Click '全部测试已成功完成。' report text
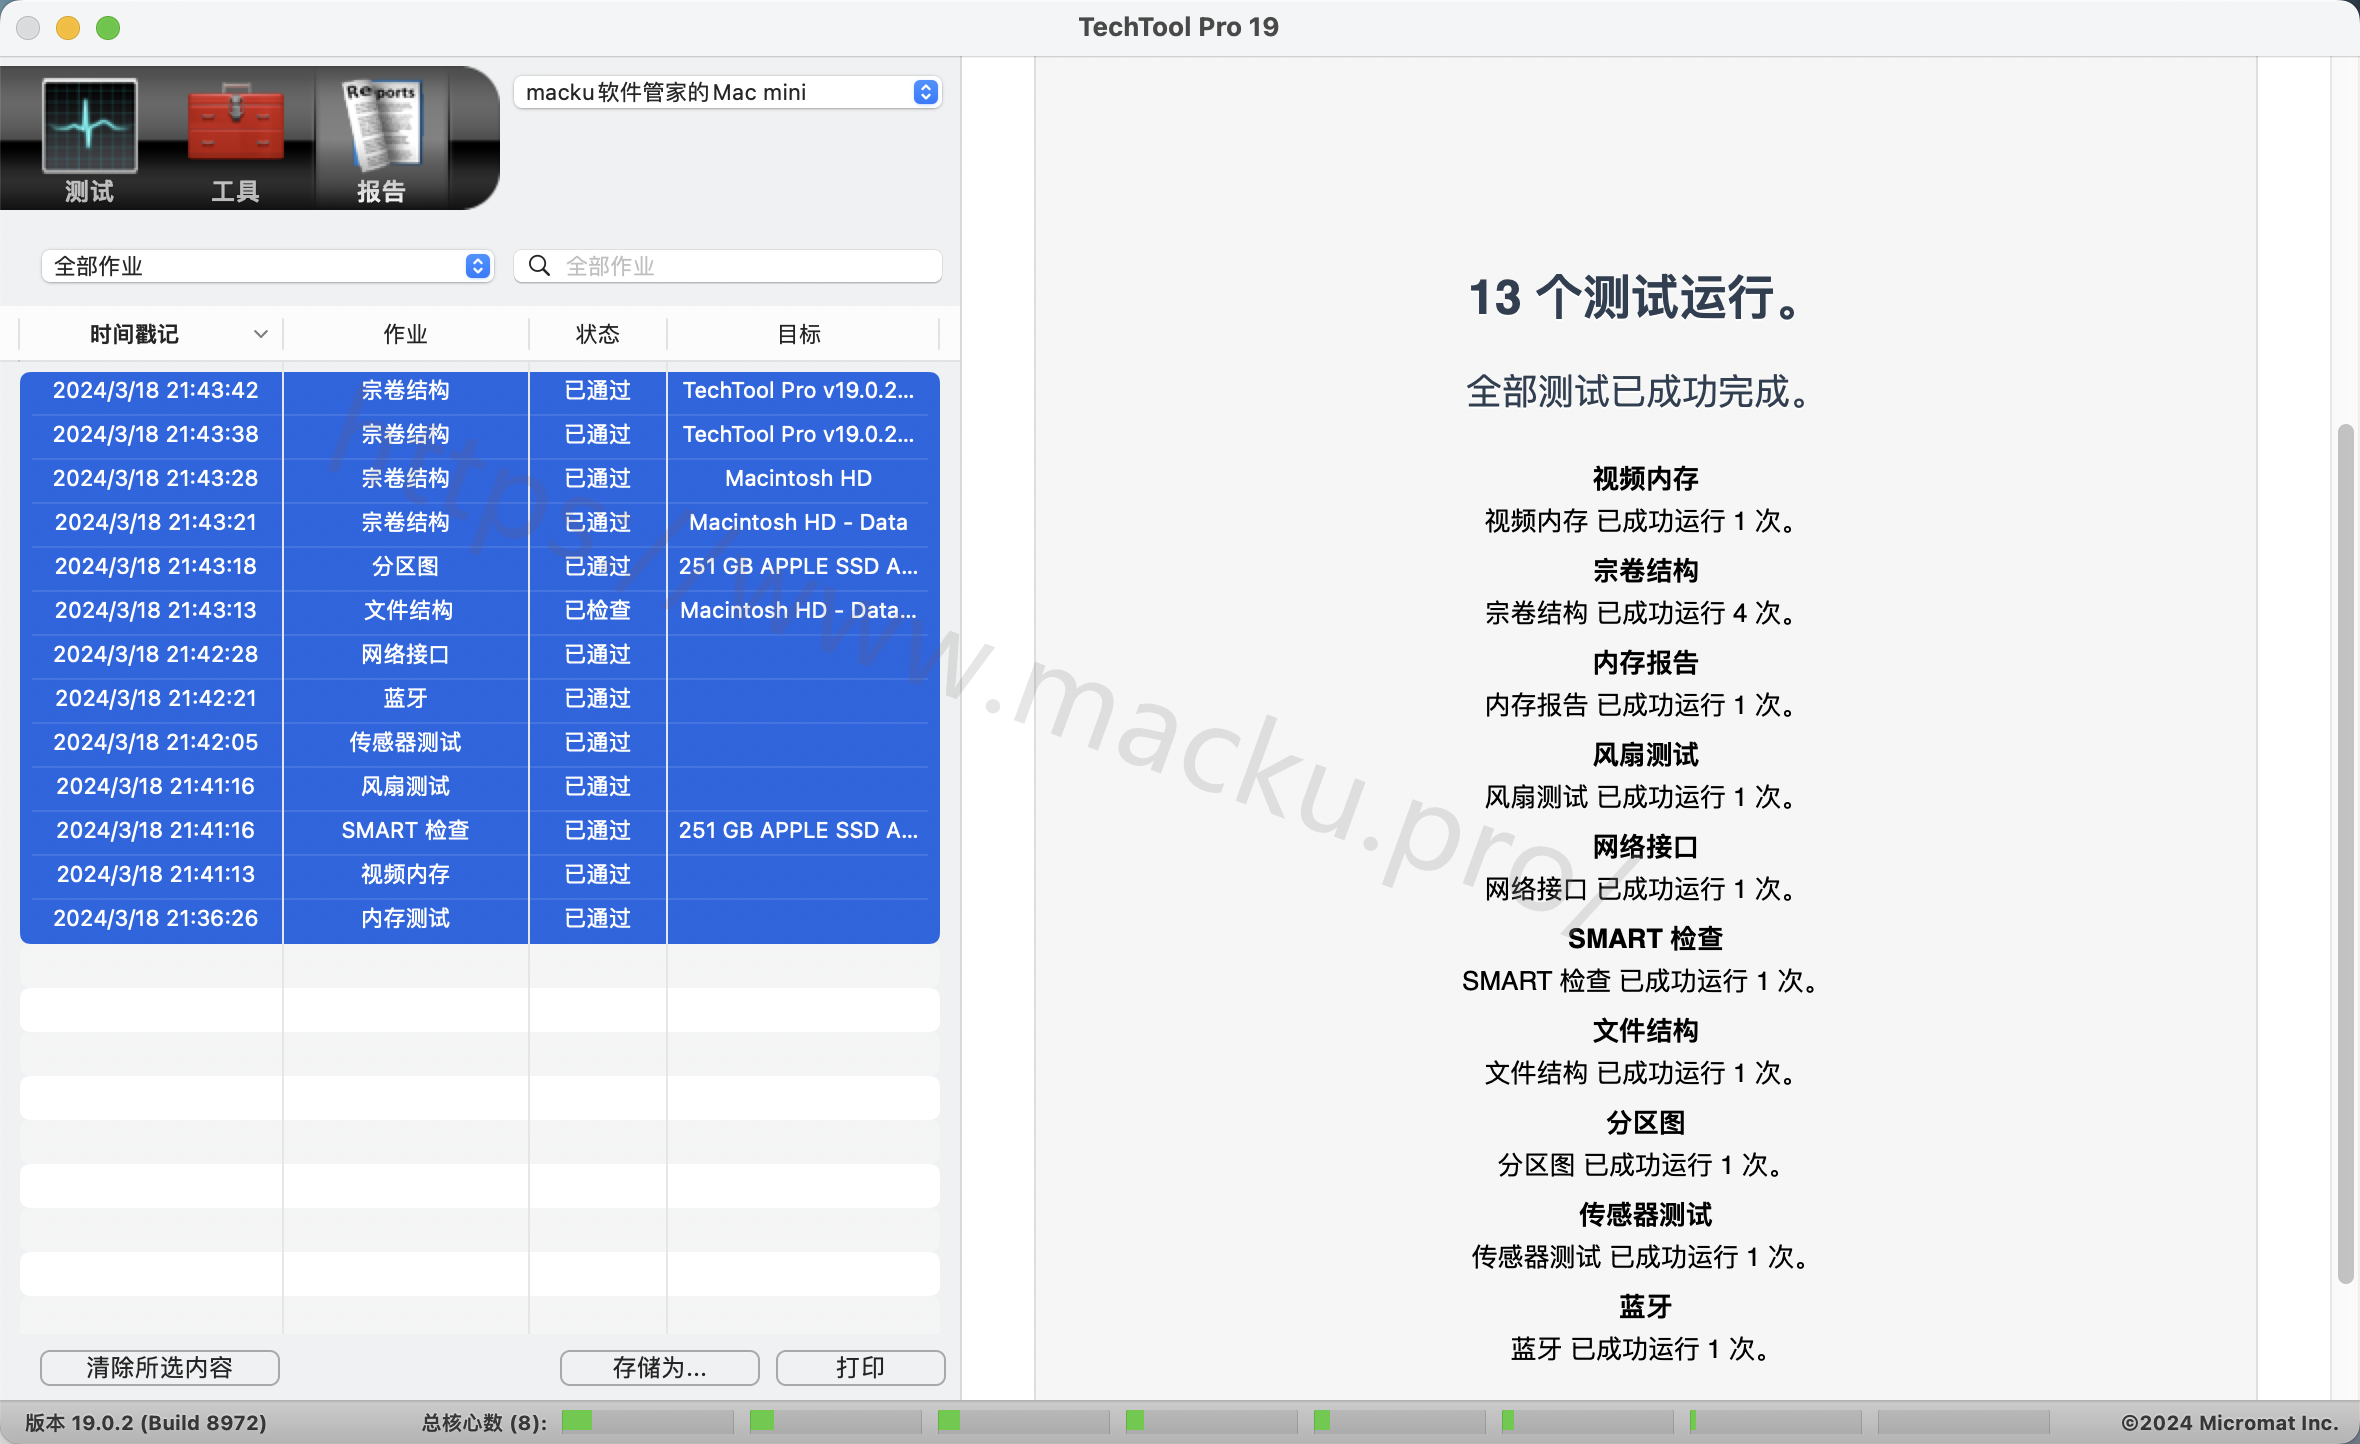2360x1444 pixels. 1640,392
